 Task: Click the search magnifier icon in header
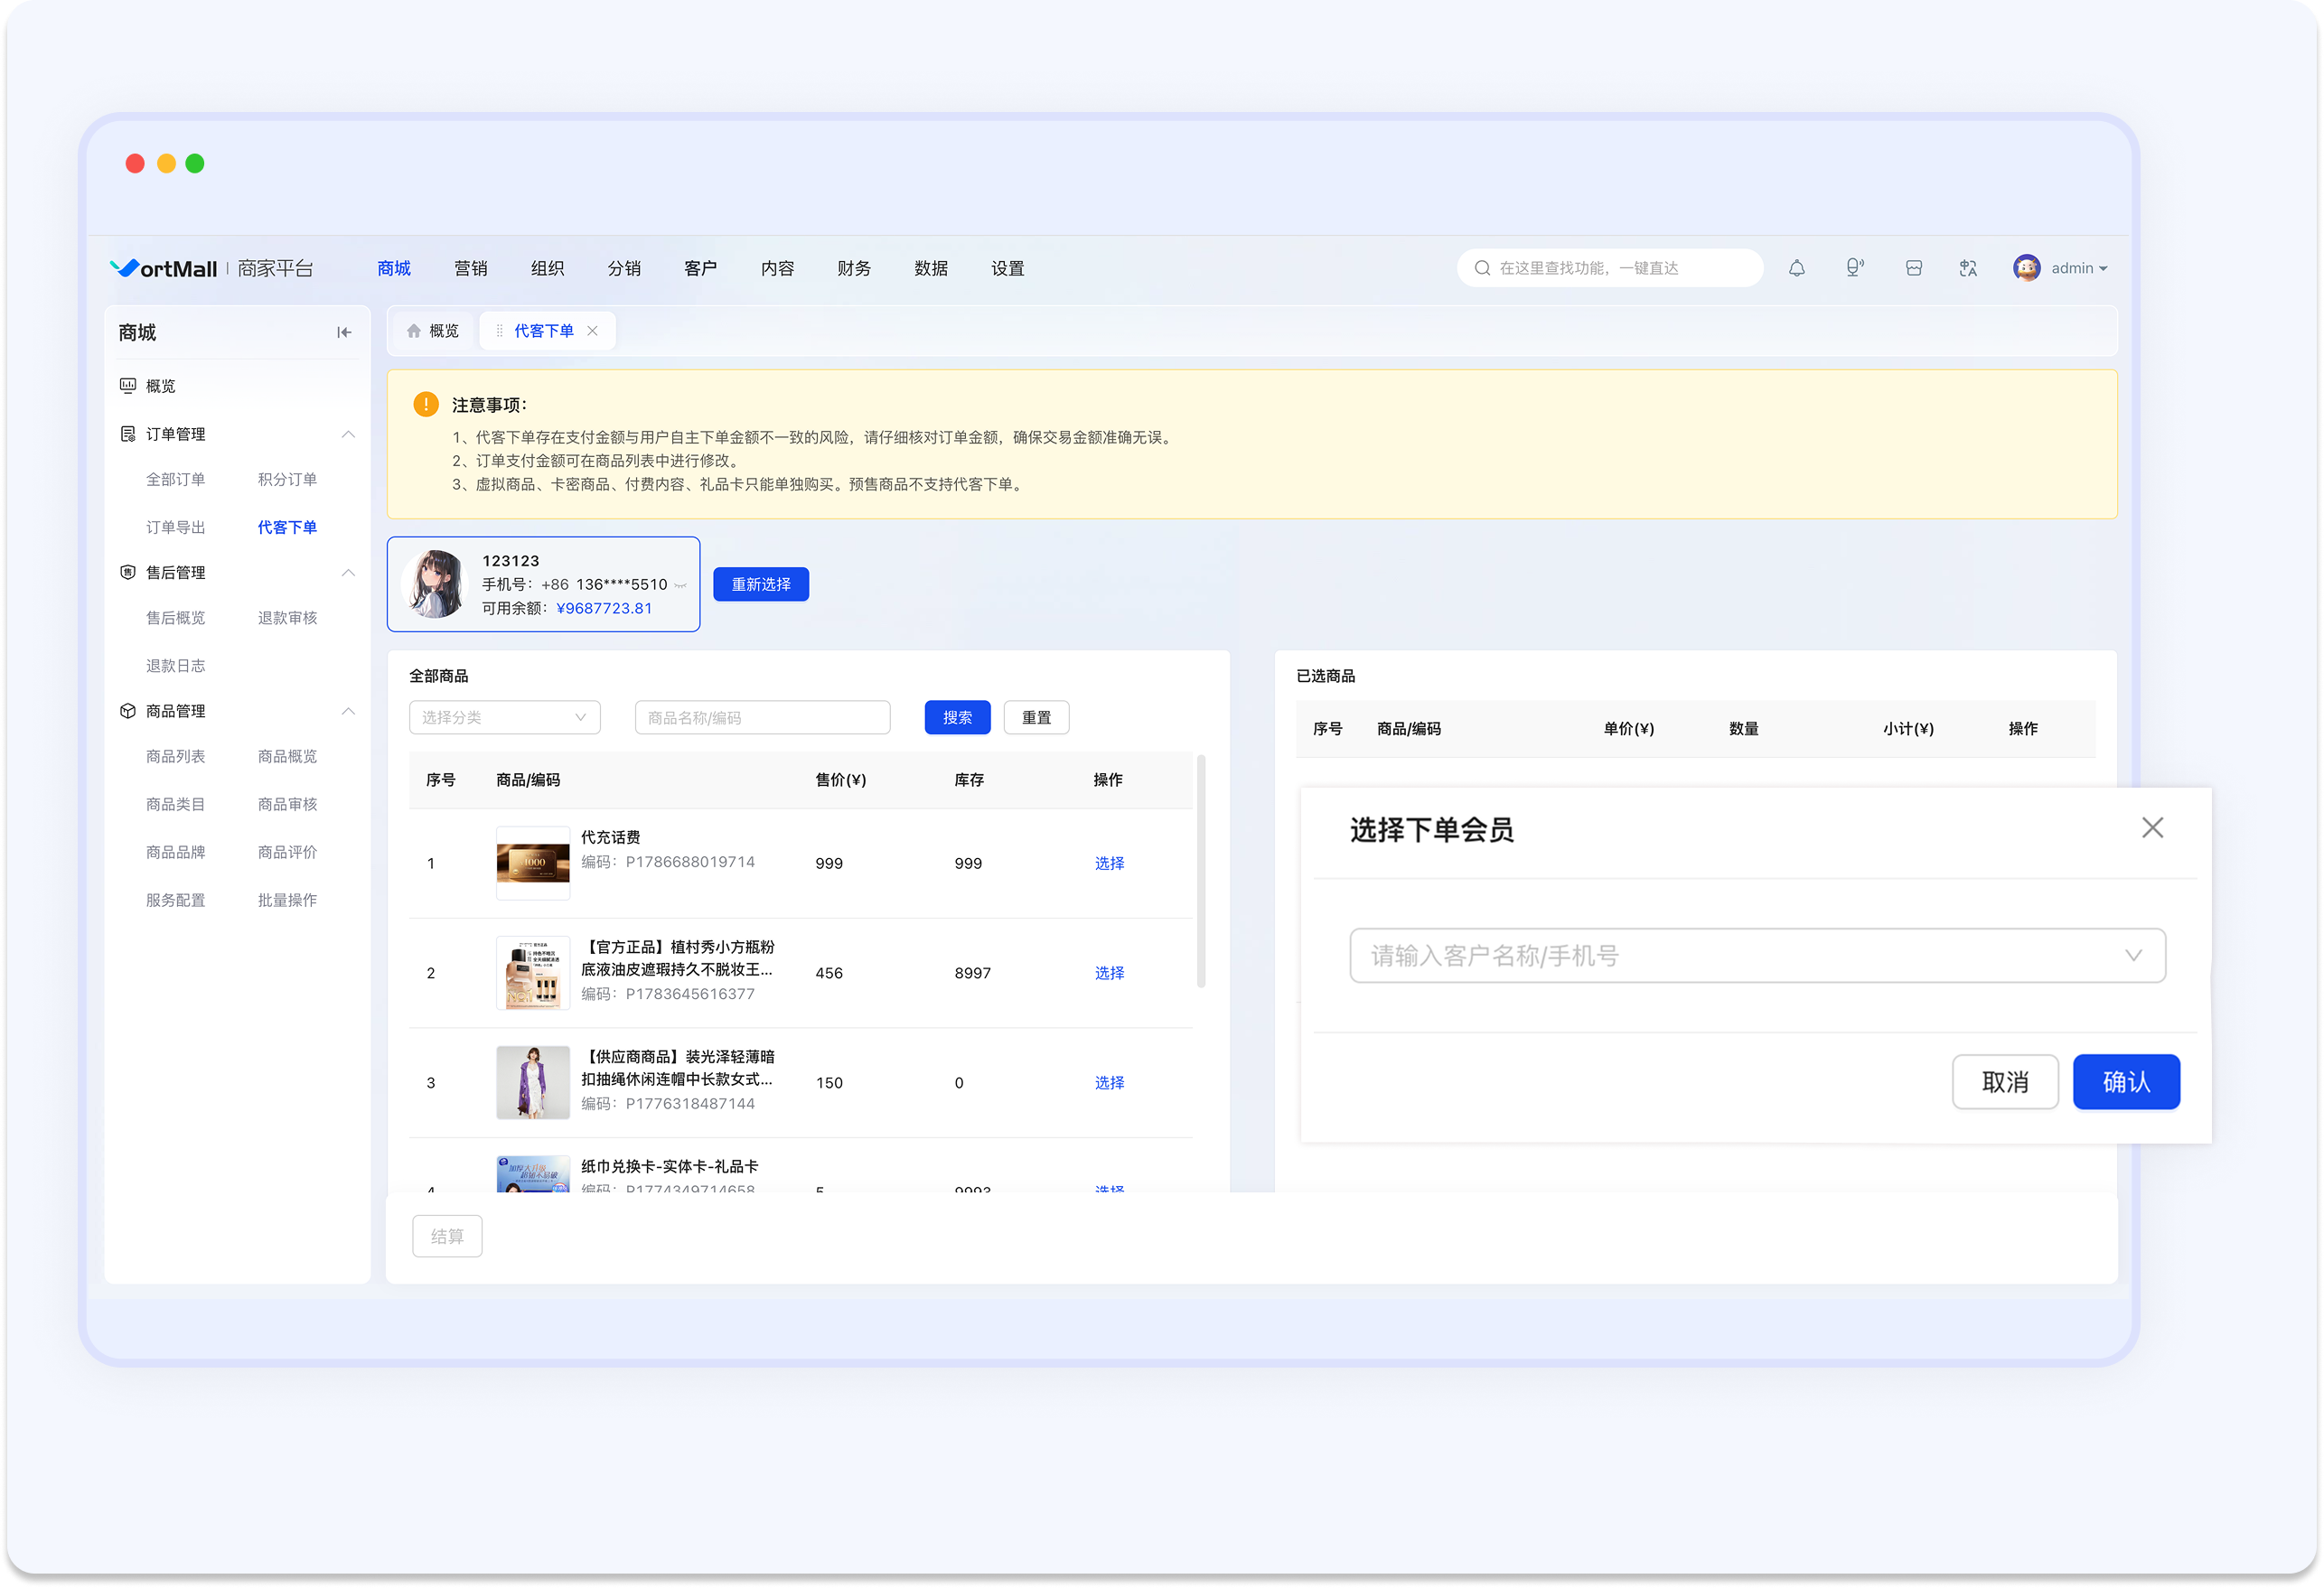pyautogui.click(x=1482, y=268)
